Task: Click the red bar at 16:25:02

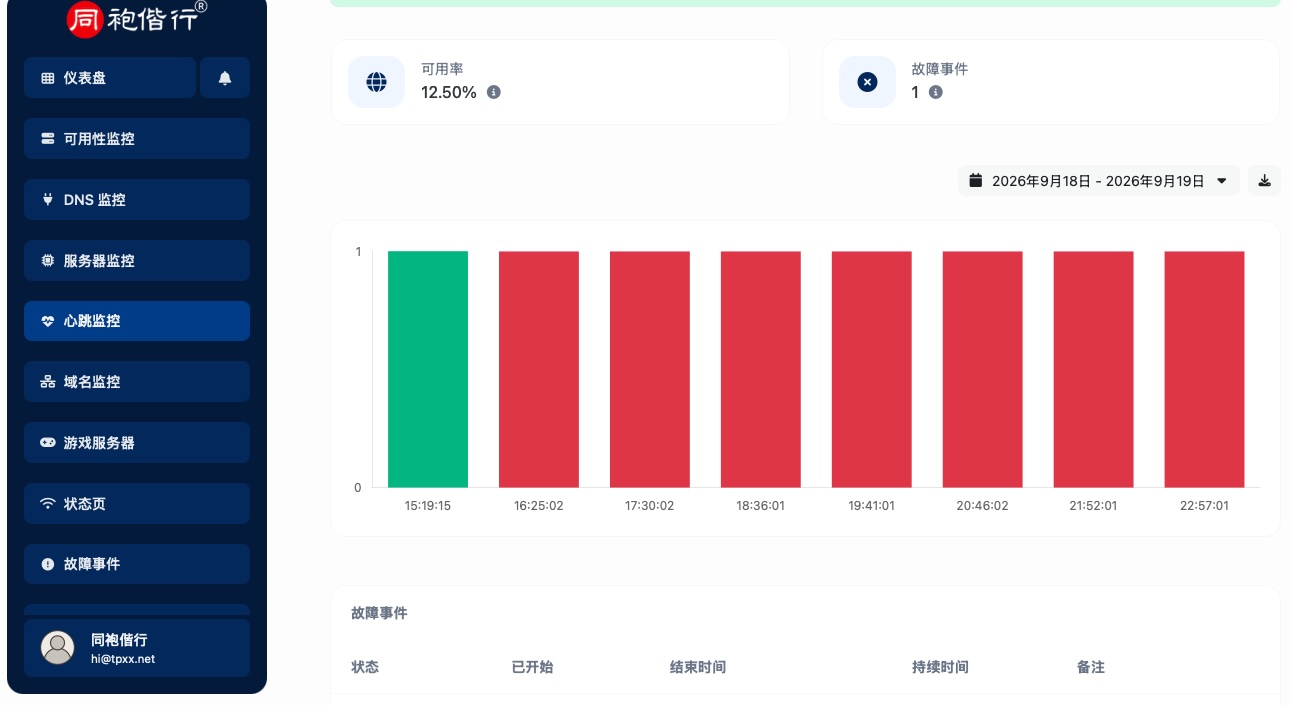Action: [x=539, y=369]
